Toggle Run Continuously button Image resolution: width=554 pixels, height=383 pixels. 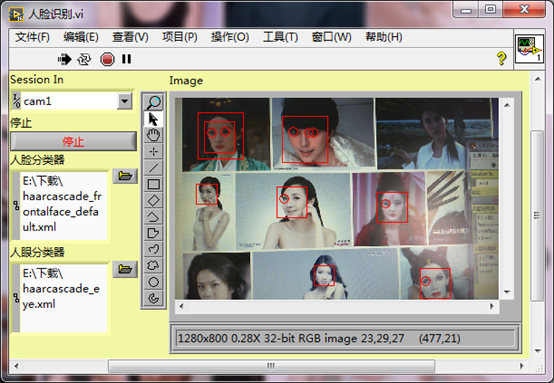pyautogui.click(x=84, y=59)
